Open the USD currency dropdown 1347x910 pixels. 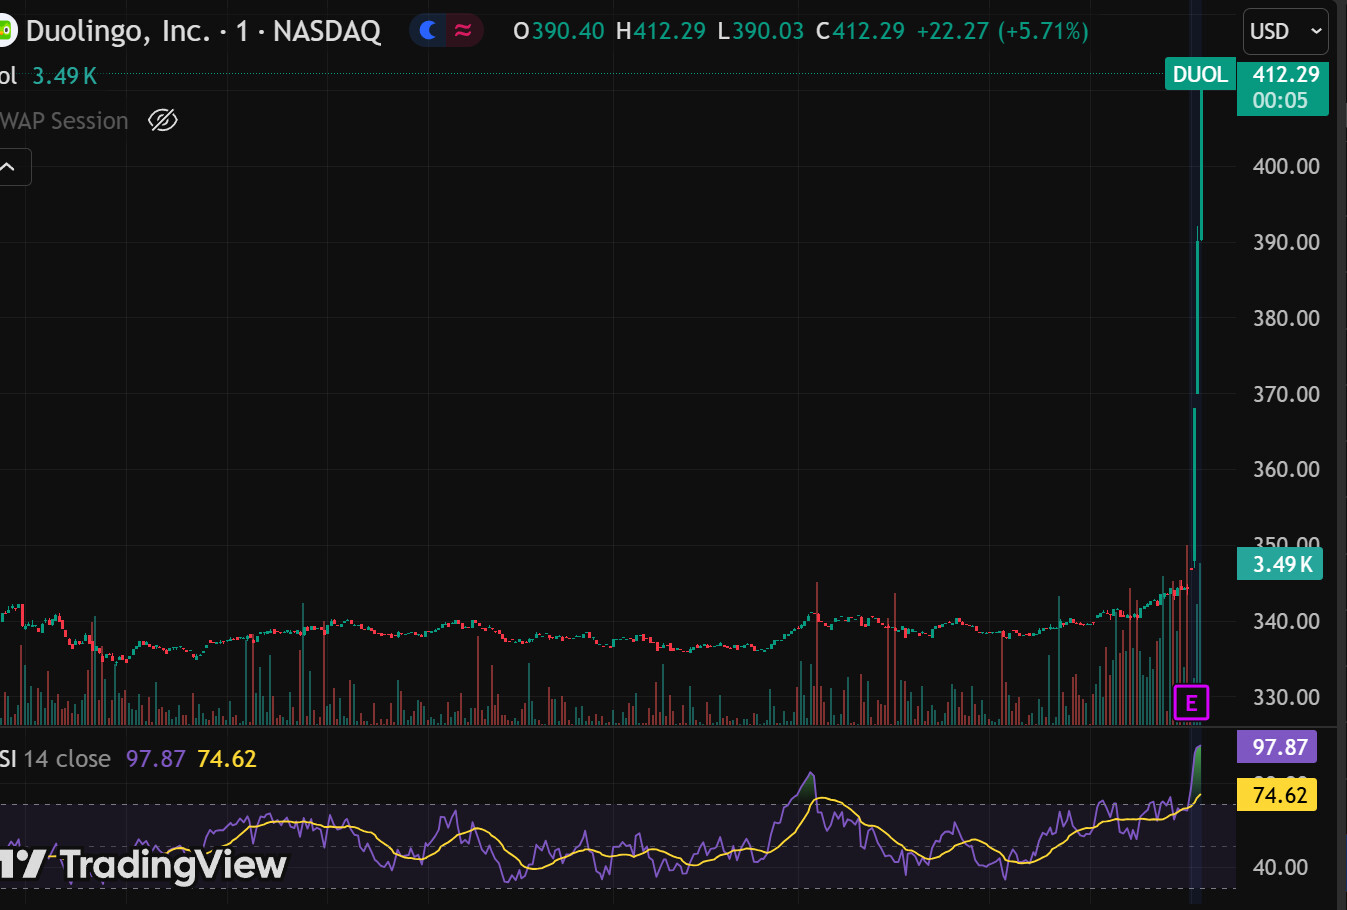pyautogui.click(x=1285, y=32)
